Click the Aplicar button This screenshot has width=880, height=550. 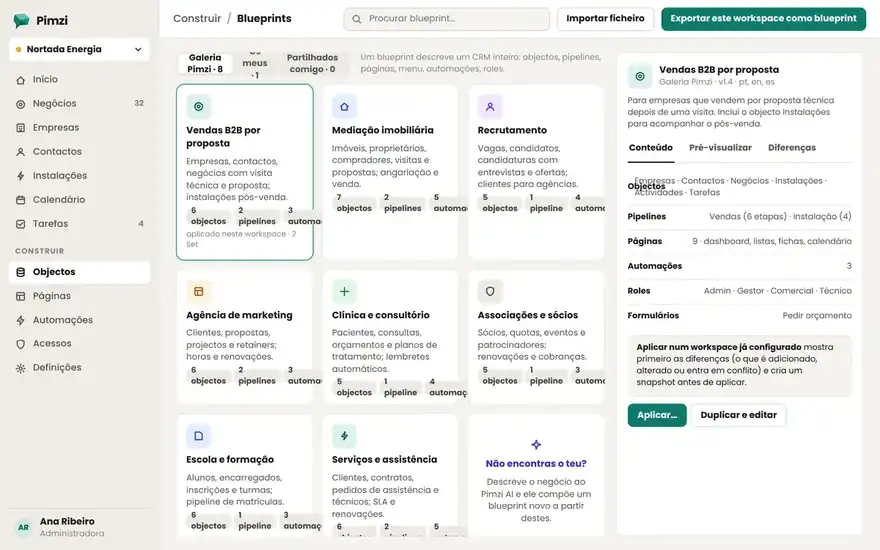pyautogui.click(x=657, y=415)
